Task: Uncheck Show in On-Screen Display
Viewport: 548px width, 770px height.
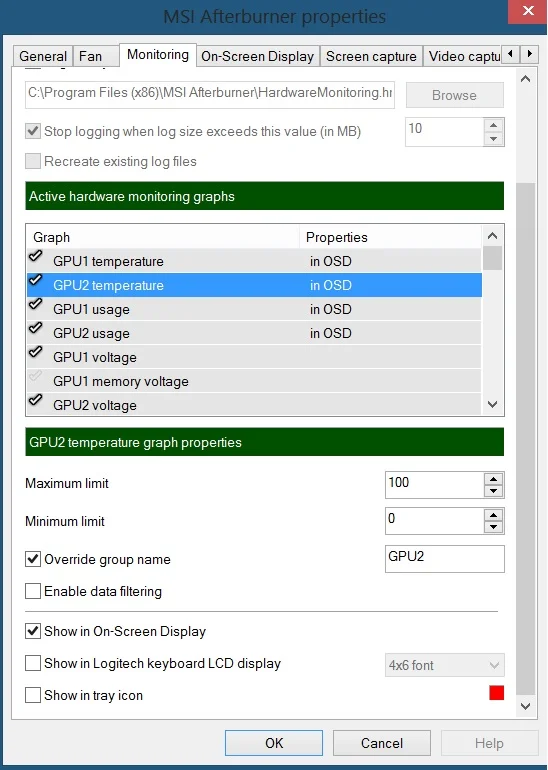Action: [33, 632]
